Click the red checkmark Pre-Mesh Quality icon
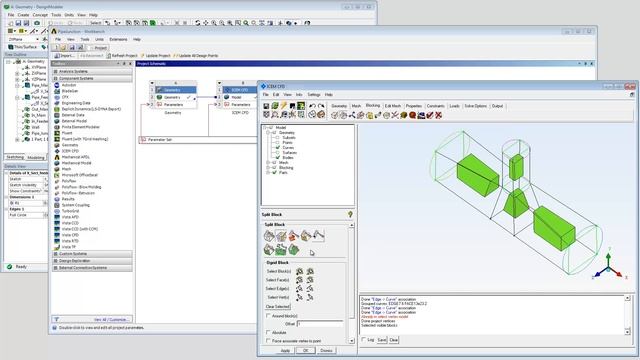Viewport: 640px width, 360px height. pos(430,116)
